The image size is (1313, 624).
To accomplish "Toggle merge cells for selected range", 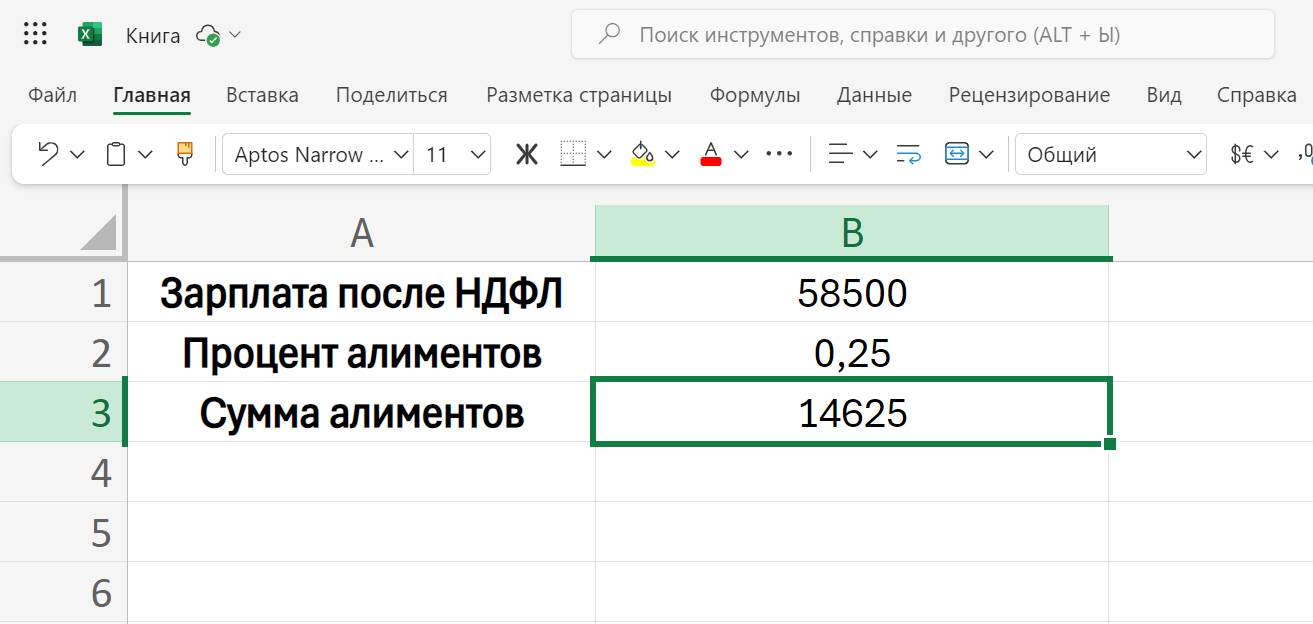I will point(957,153).
